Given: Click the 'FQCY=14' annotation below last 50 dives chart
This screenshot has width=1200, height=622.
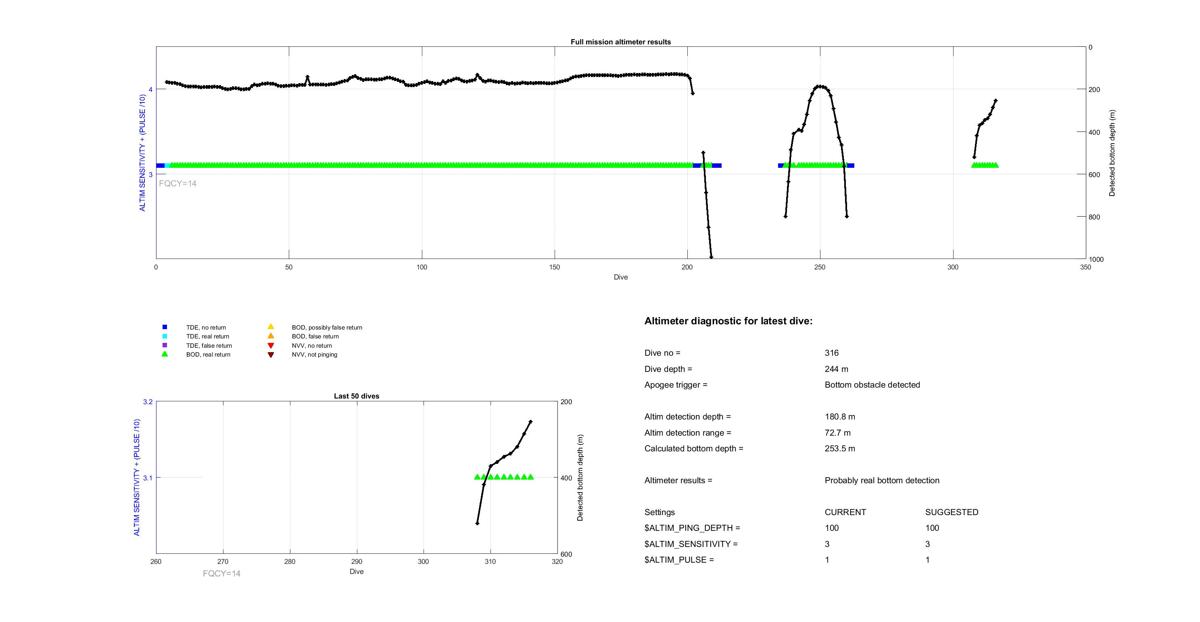Looking at the screenshot, I should point(221,574).
